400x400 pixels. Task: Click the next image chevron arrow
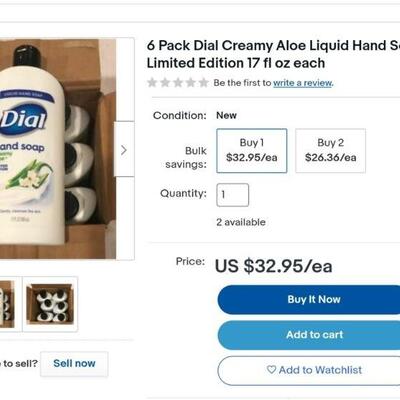pyautogui.click(x=124, y=150)
